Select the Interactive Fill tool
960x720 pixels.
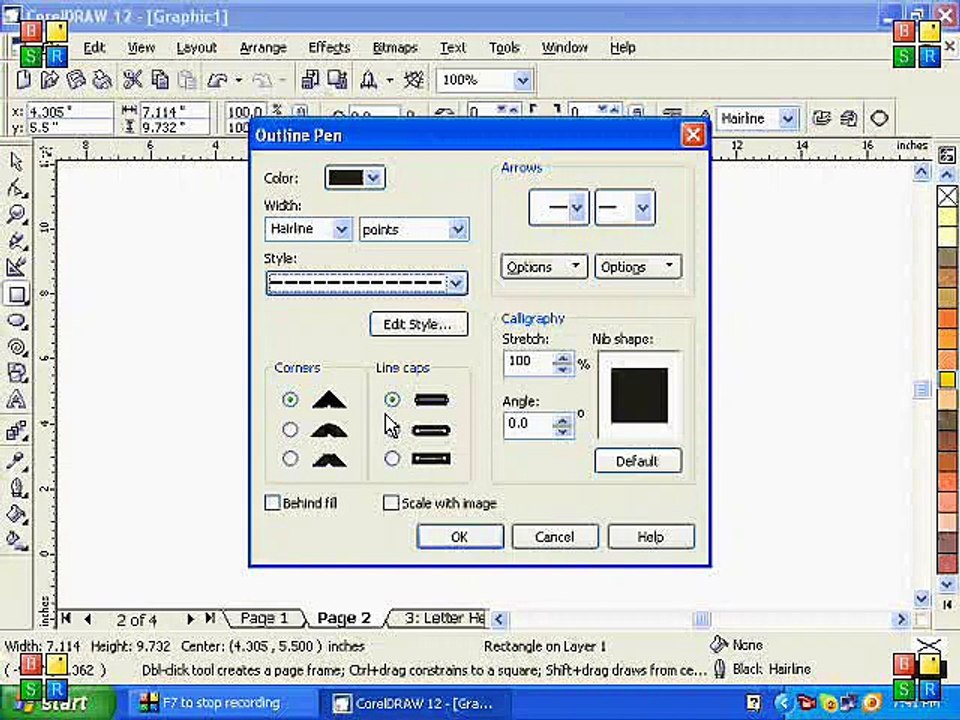click(x=17, y=540)
